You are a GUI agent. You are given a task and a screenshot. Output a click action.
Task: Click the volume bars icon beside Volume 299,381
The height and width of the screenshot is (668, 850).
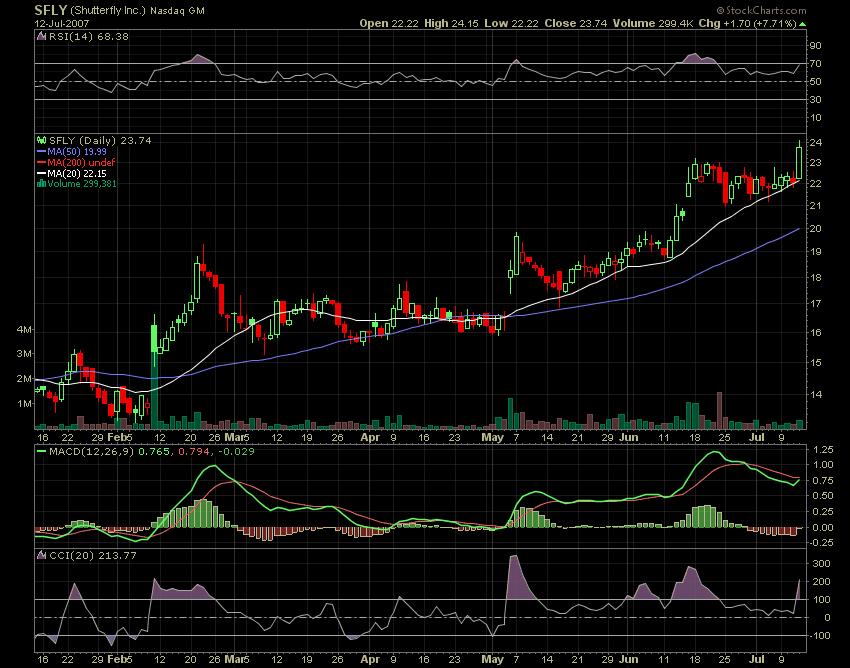coord(42,184)
